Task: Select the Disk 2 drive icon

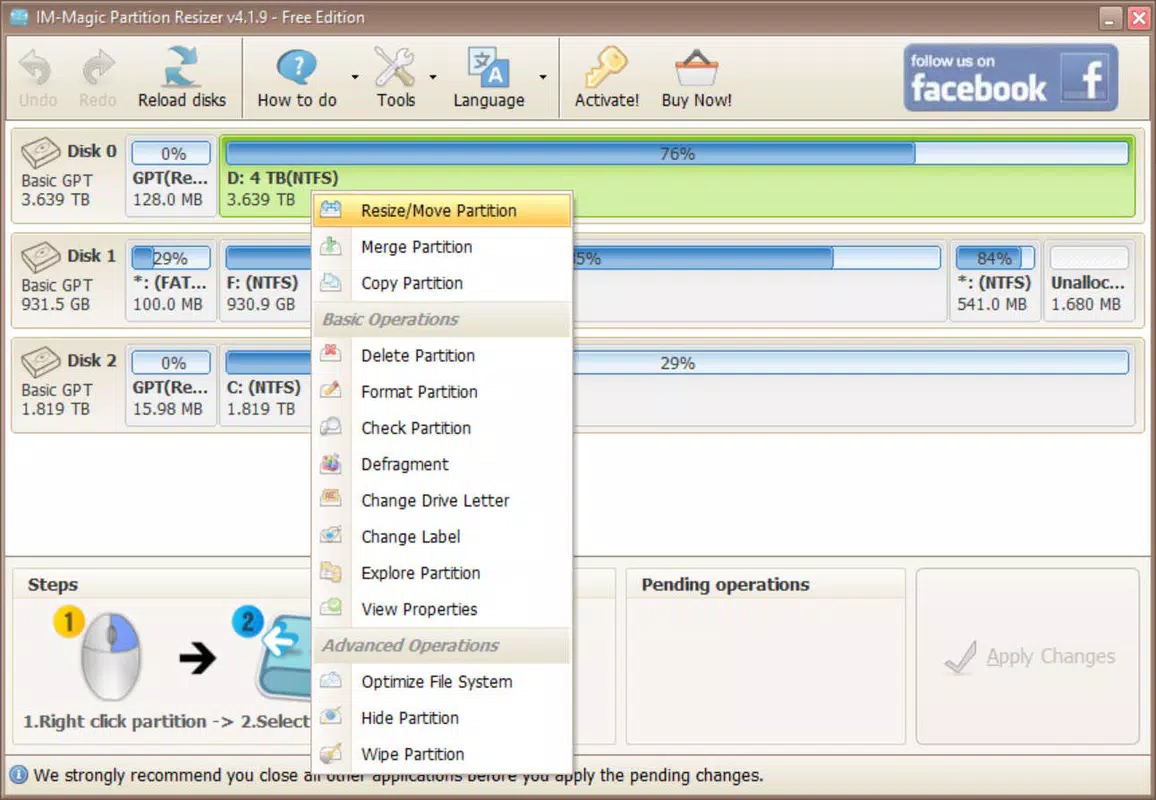Action: [x=41, y=362]
